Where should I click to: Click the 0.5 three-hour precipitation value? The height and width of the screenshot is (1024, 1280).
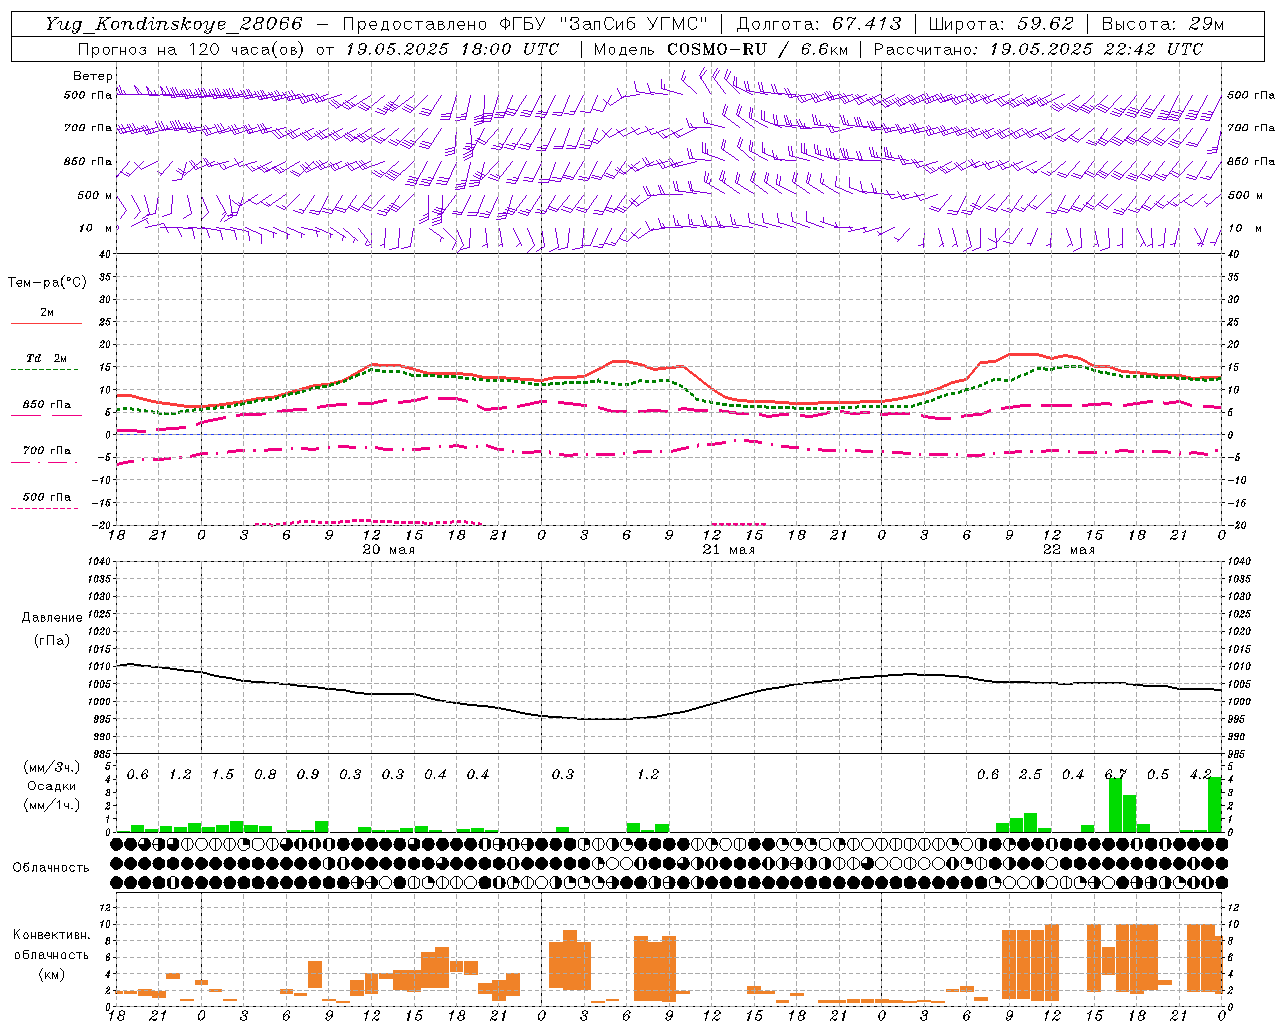tap(1158, 775)
